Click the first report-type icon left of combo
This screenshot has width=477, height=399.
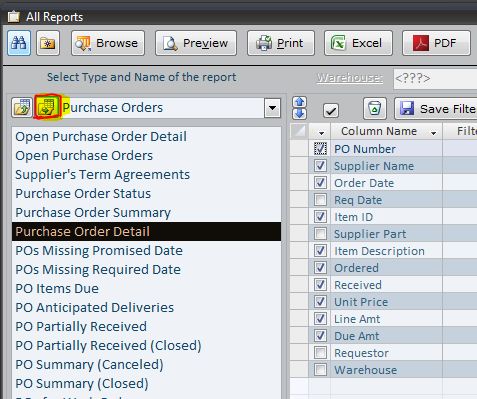(22, 108)
